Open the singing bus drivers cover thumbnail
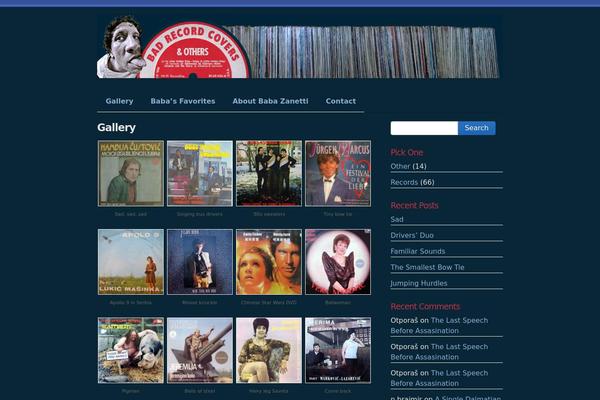The width and height of the screenshot is (600, 400). coord(200,173)
